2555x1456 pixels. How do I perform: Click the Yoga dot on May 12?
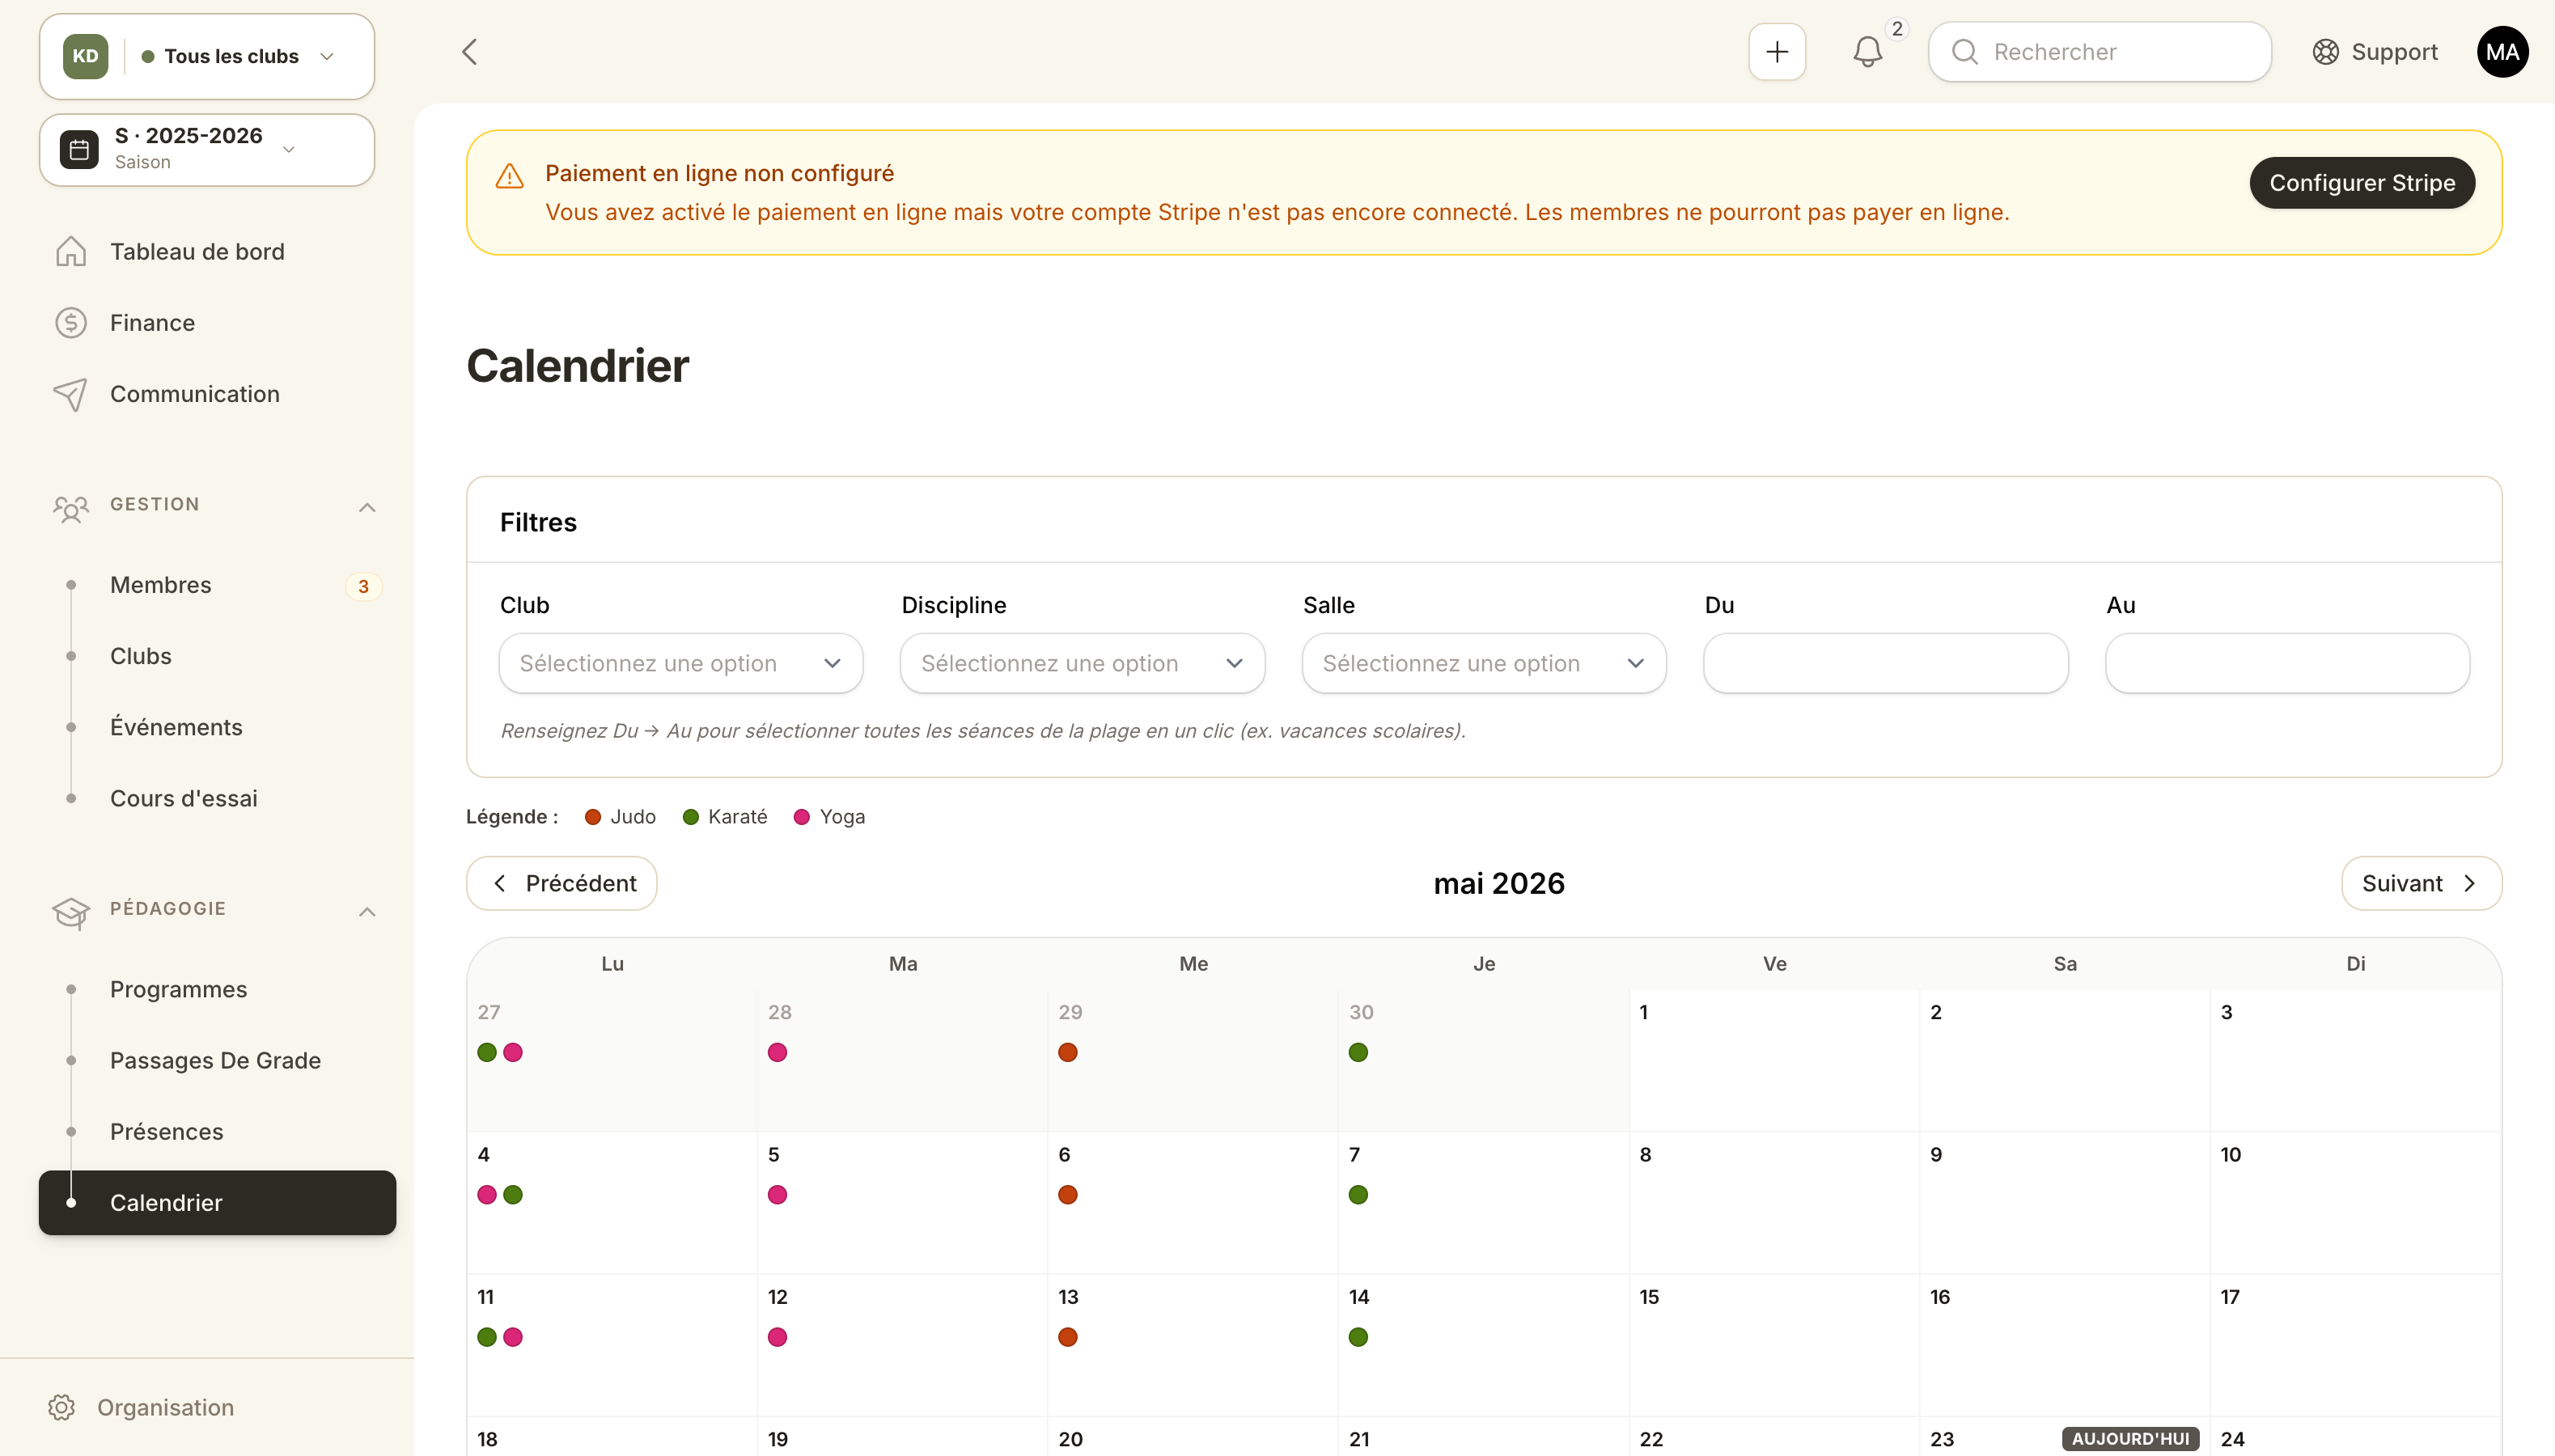tap(777, 1337)
